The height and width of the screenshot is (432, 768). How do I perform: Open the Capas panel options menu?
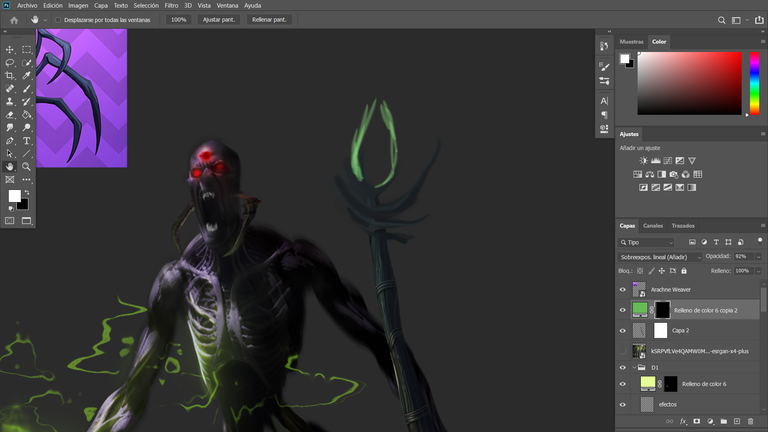point(763,226)
